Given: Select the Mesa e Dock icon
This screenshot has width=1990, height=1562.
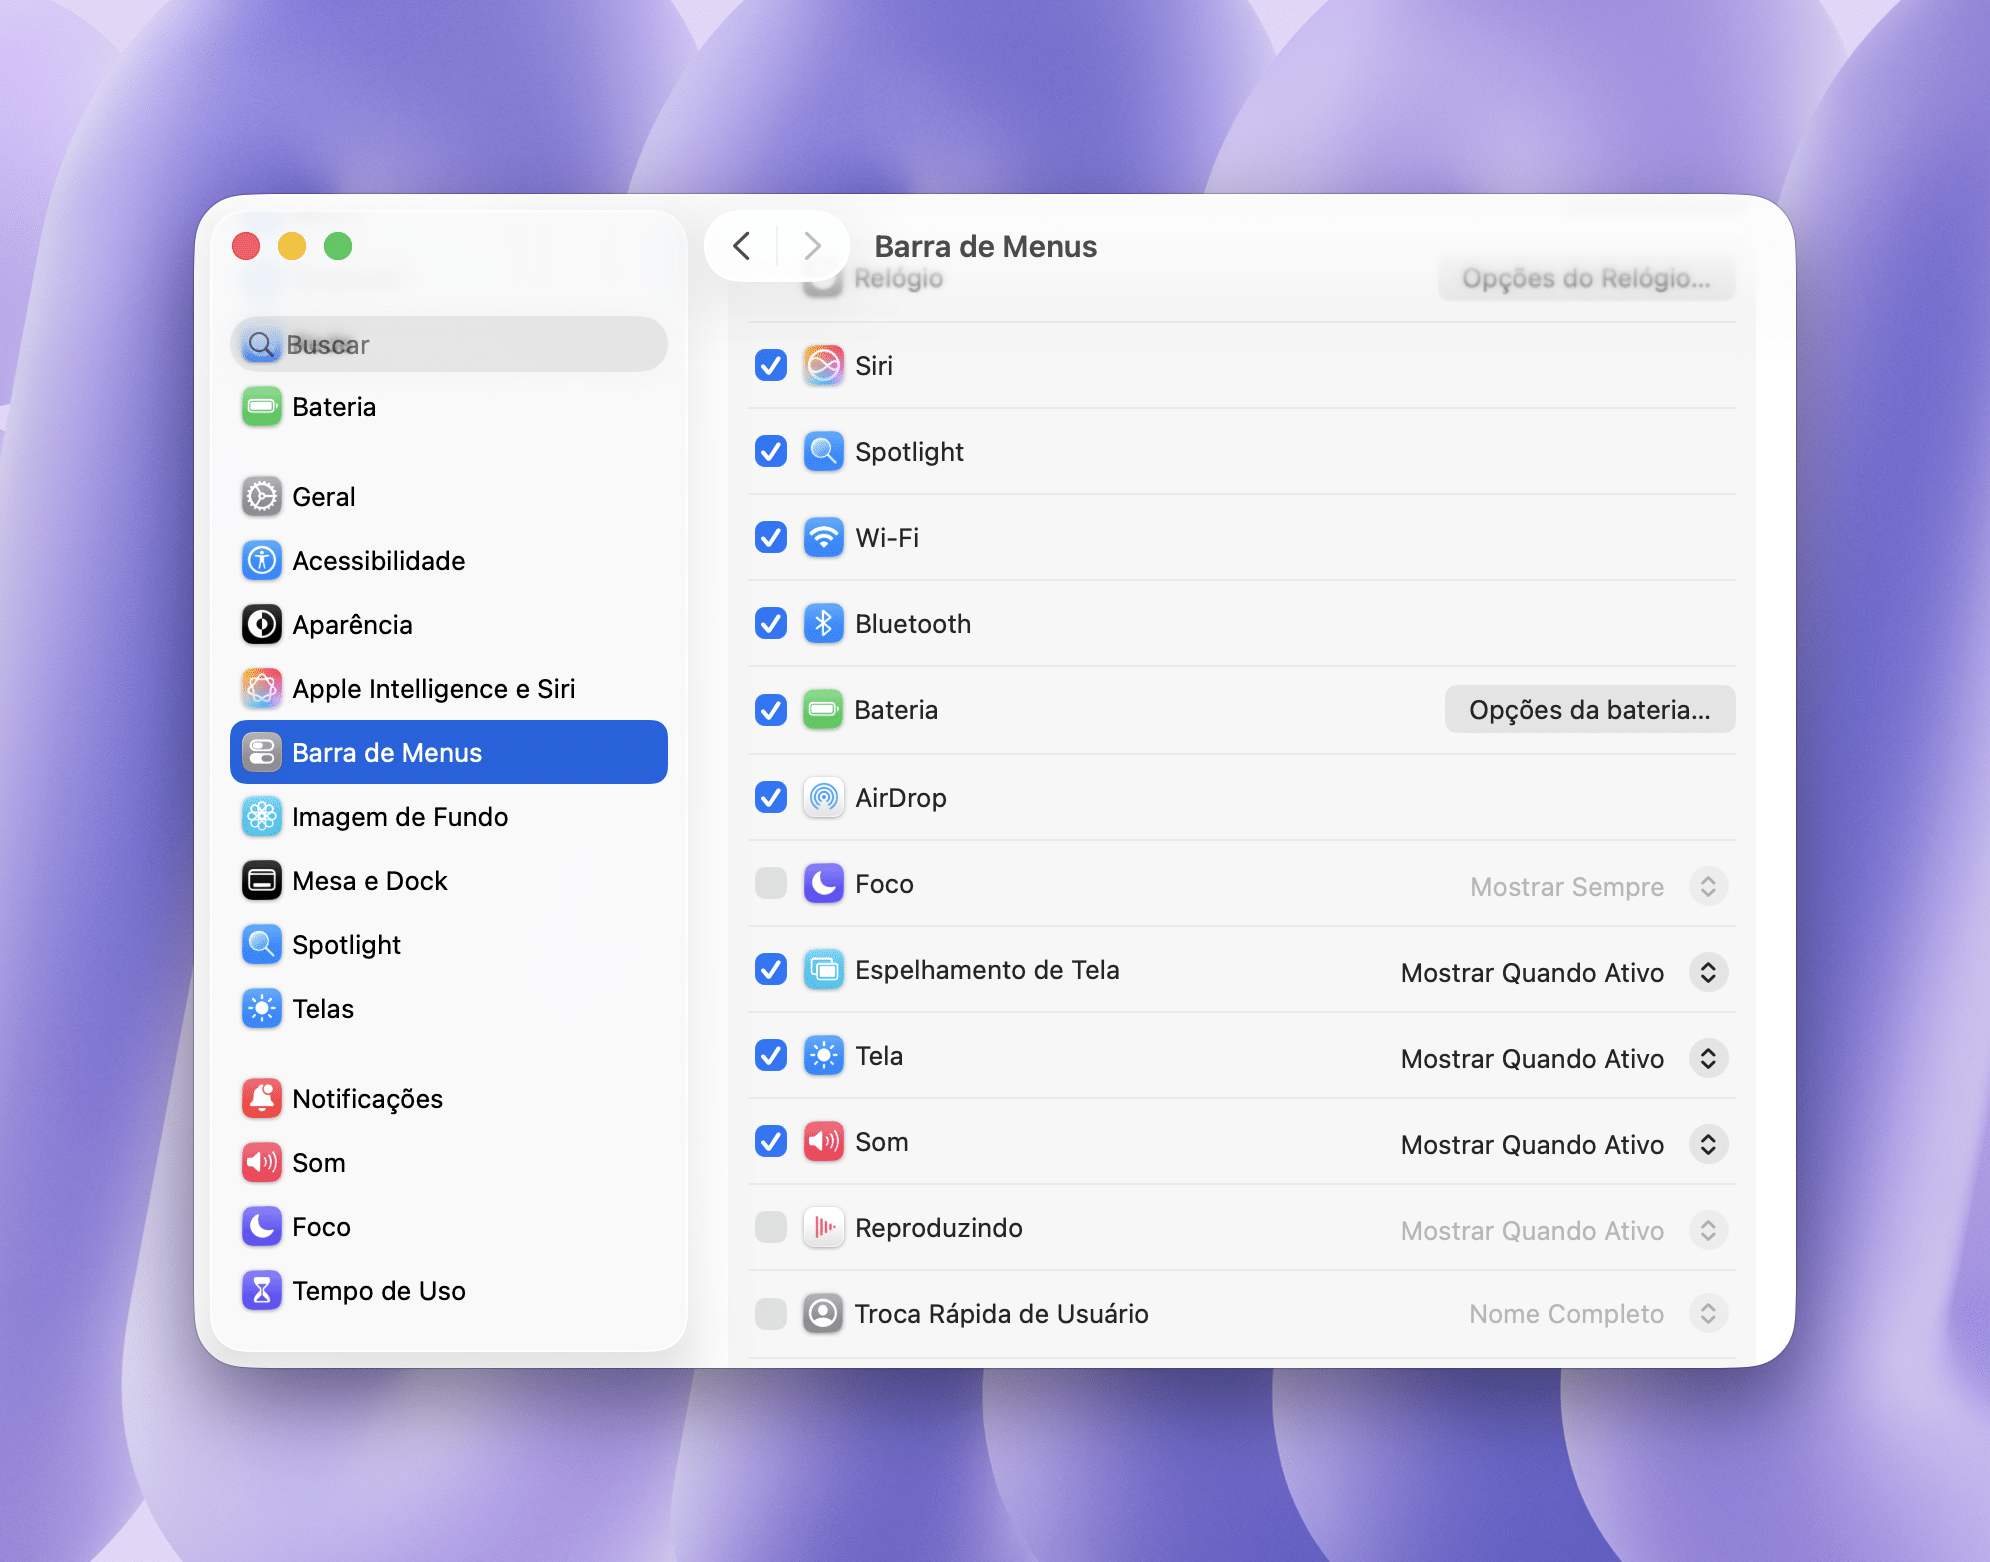Looking at the screenshot, I should 262,881.
